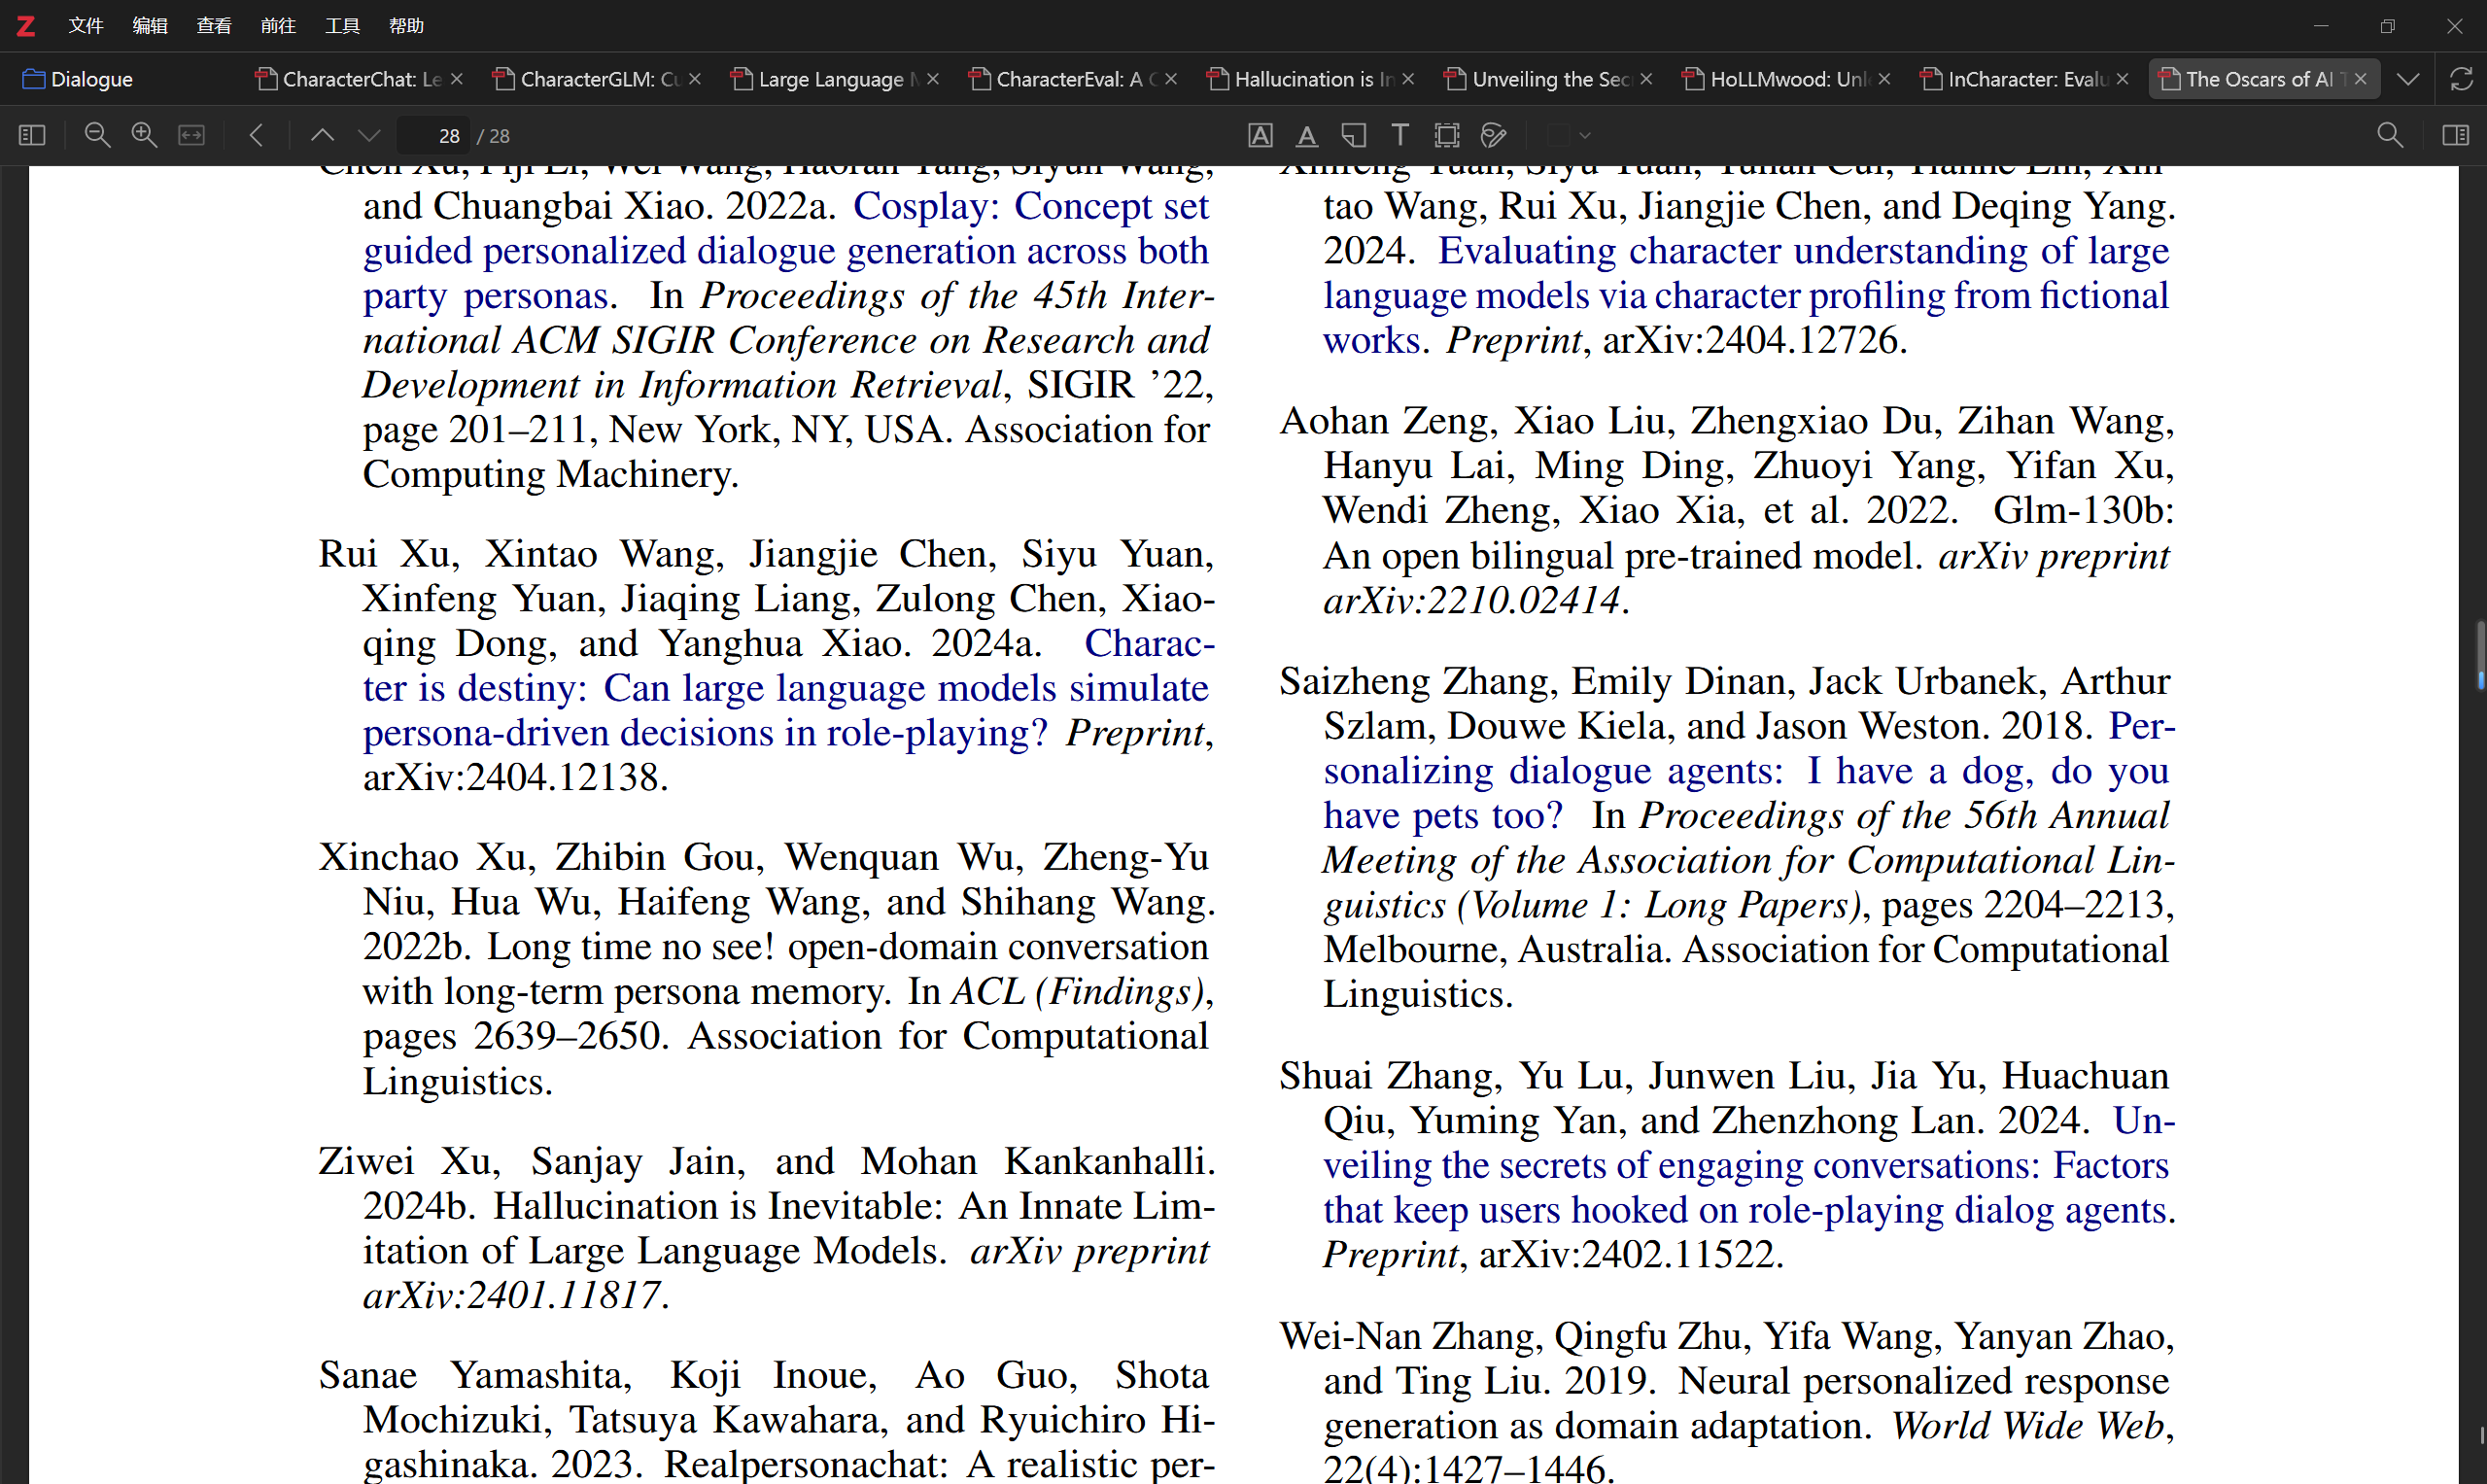The image size is (2487, 1484).
Task: Click the page number input field
Action: pos(436,135)
